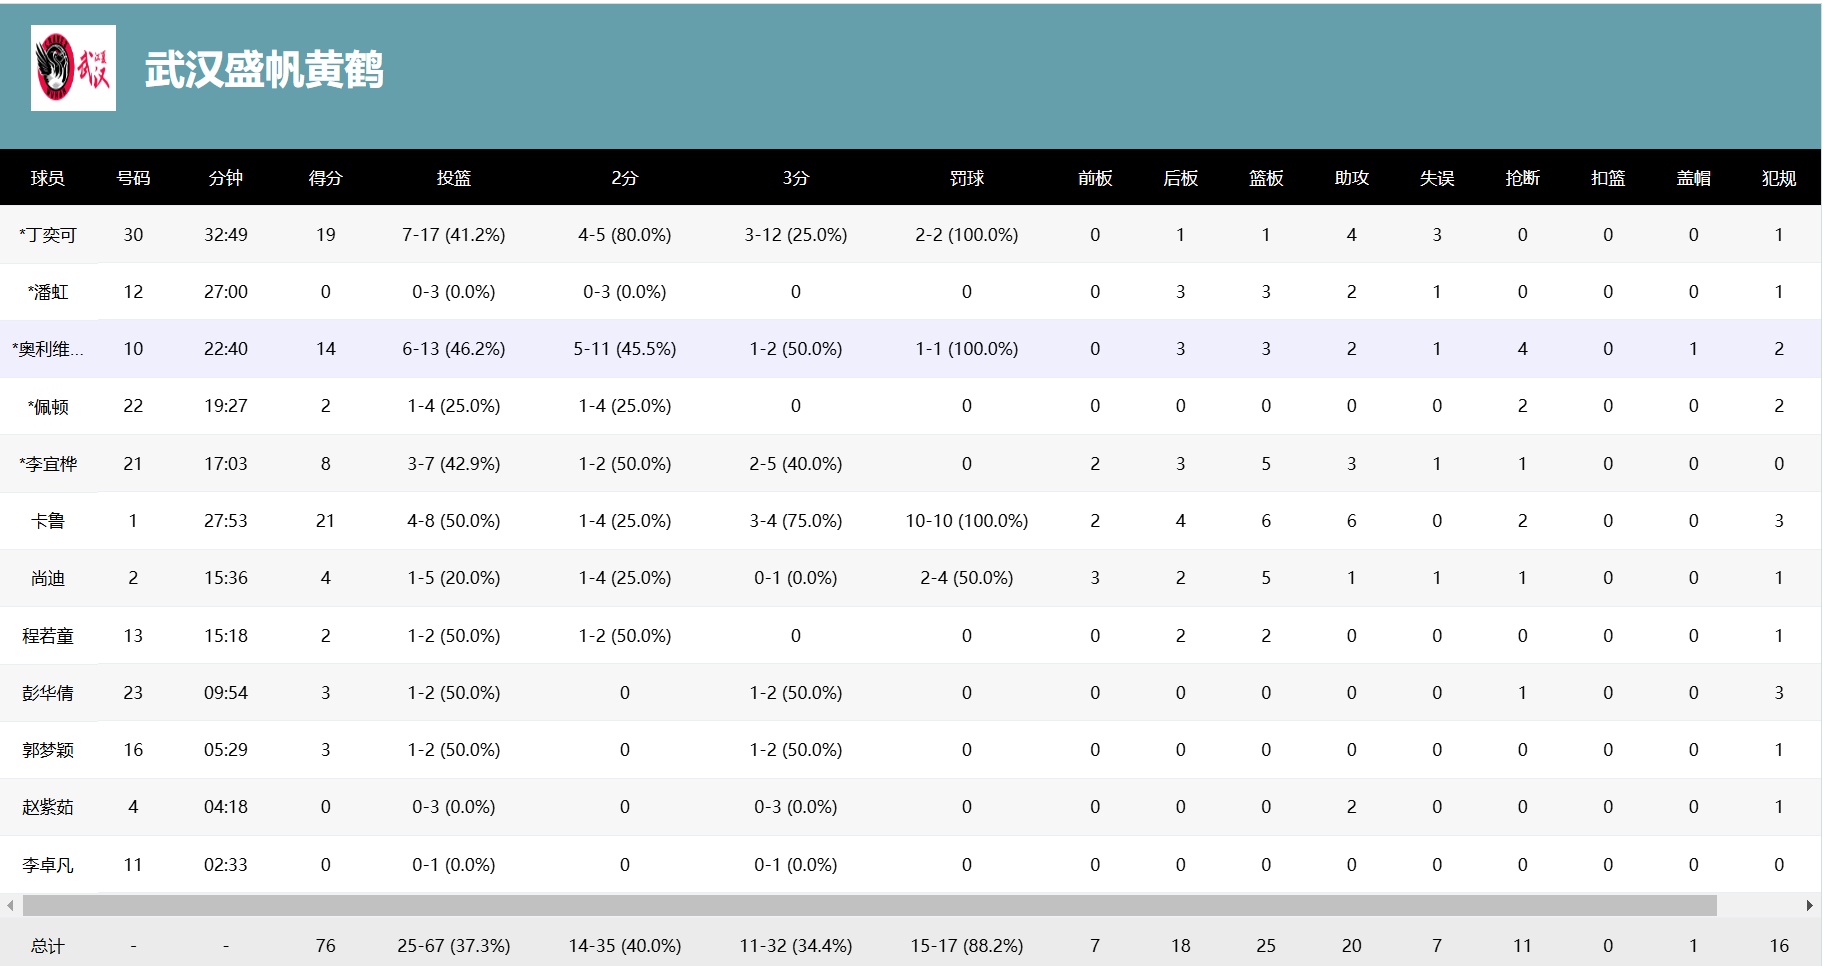Click the 犯规 column header
Viewport: 1823px width, 966px height.
[1778, 178]
